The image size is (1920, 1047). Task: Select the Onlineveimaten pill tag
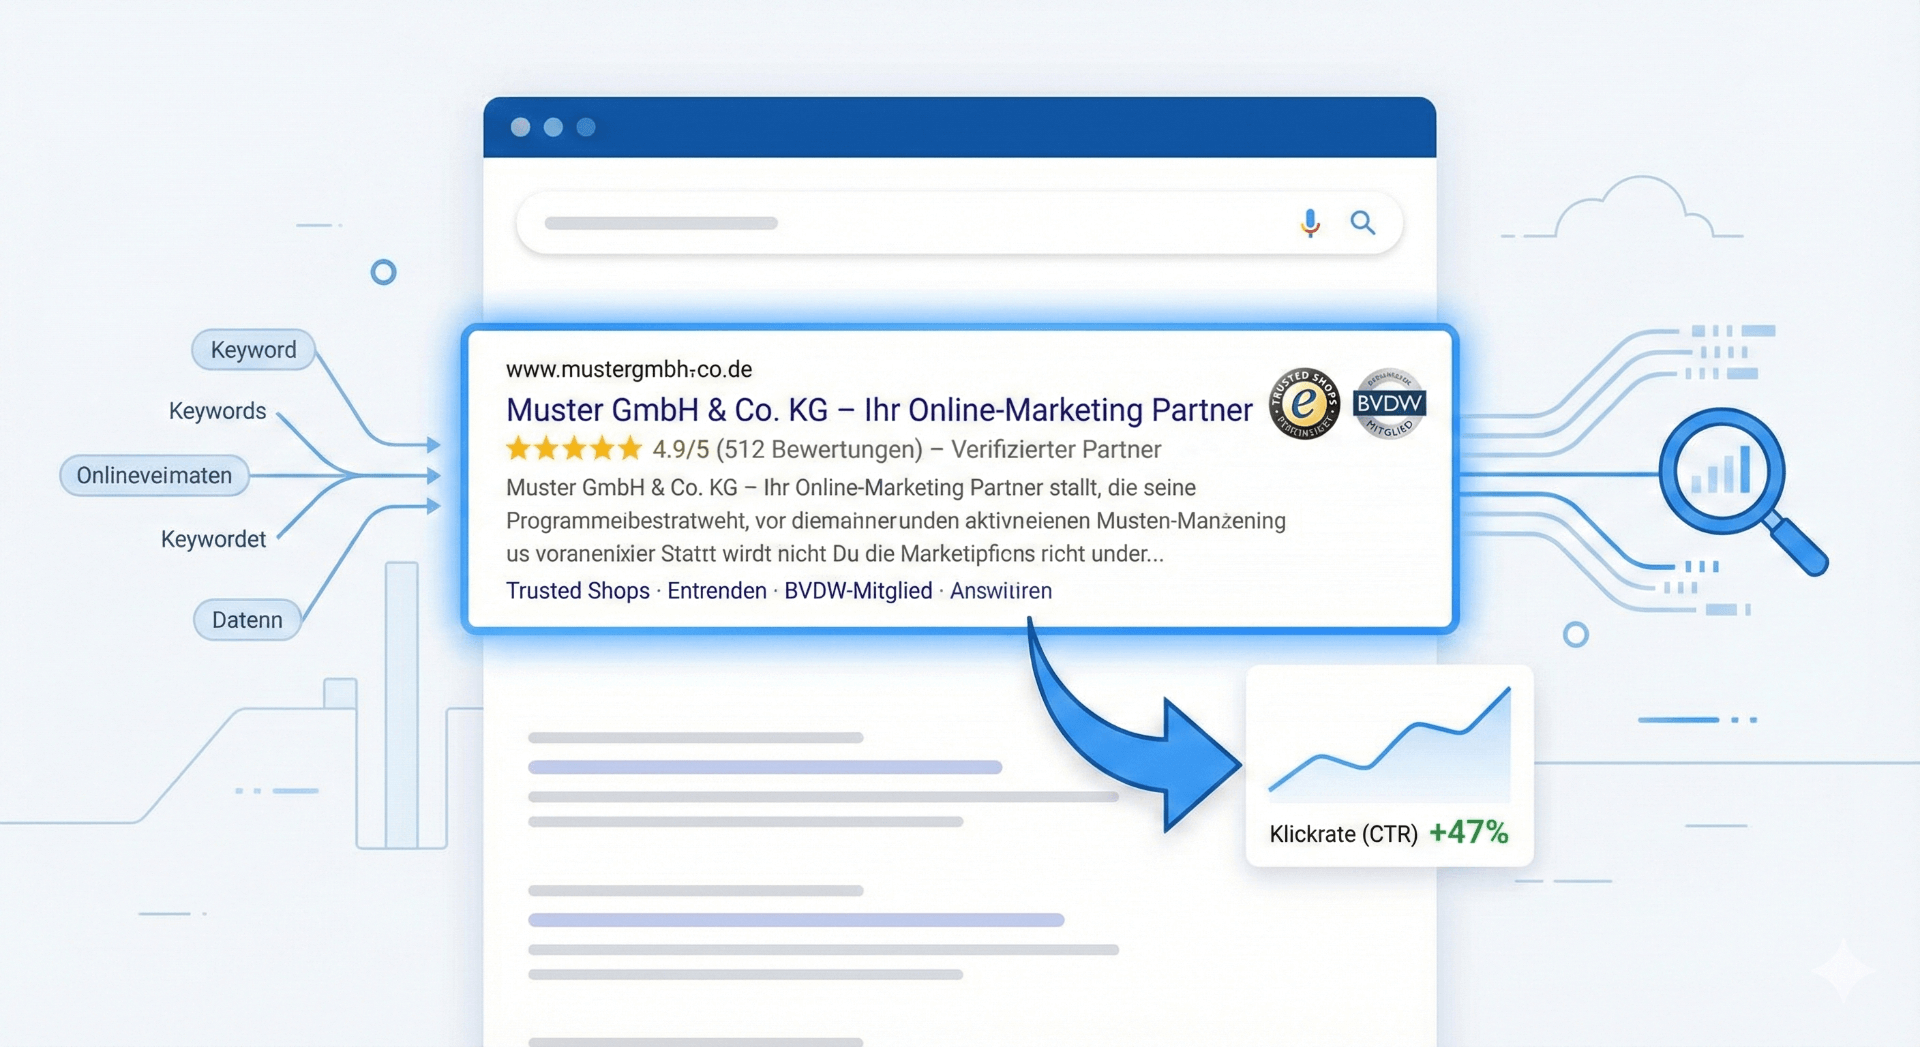[154, 476]
